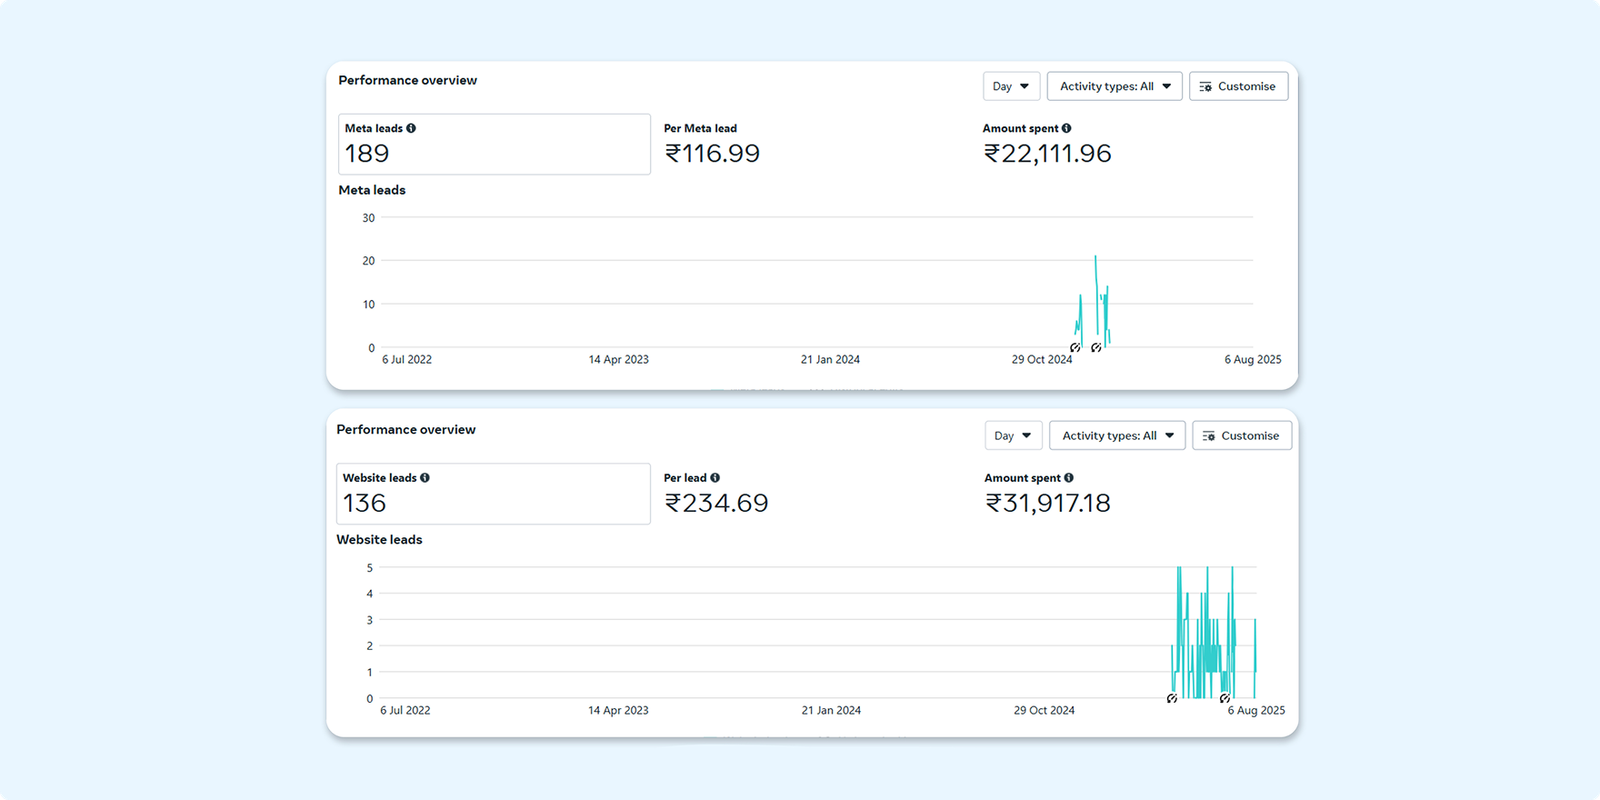This screenshot has height=800, width=1600.
Task: Expand Activity types dropdown in Website leads panel
Action: 1117,436
